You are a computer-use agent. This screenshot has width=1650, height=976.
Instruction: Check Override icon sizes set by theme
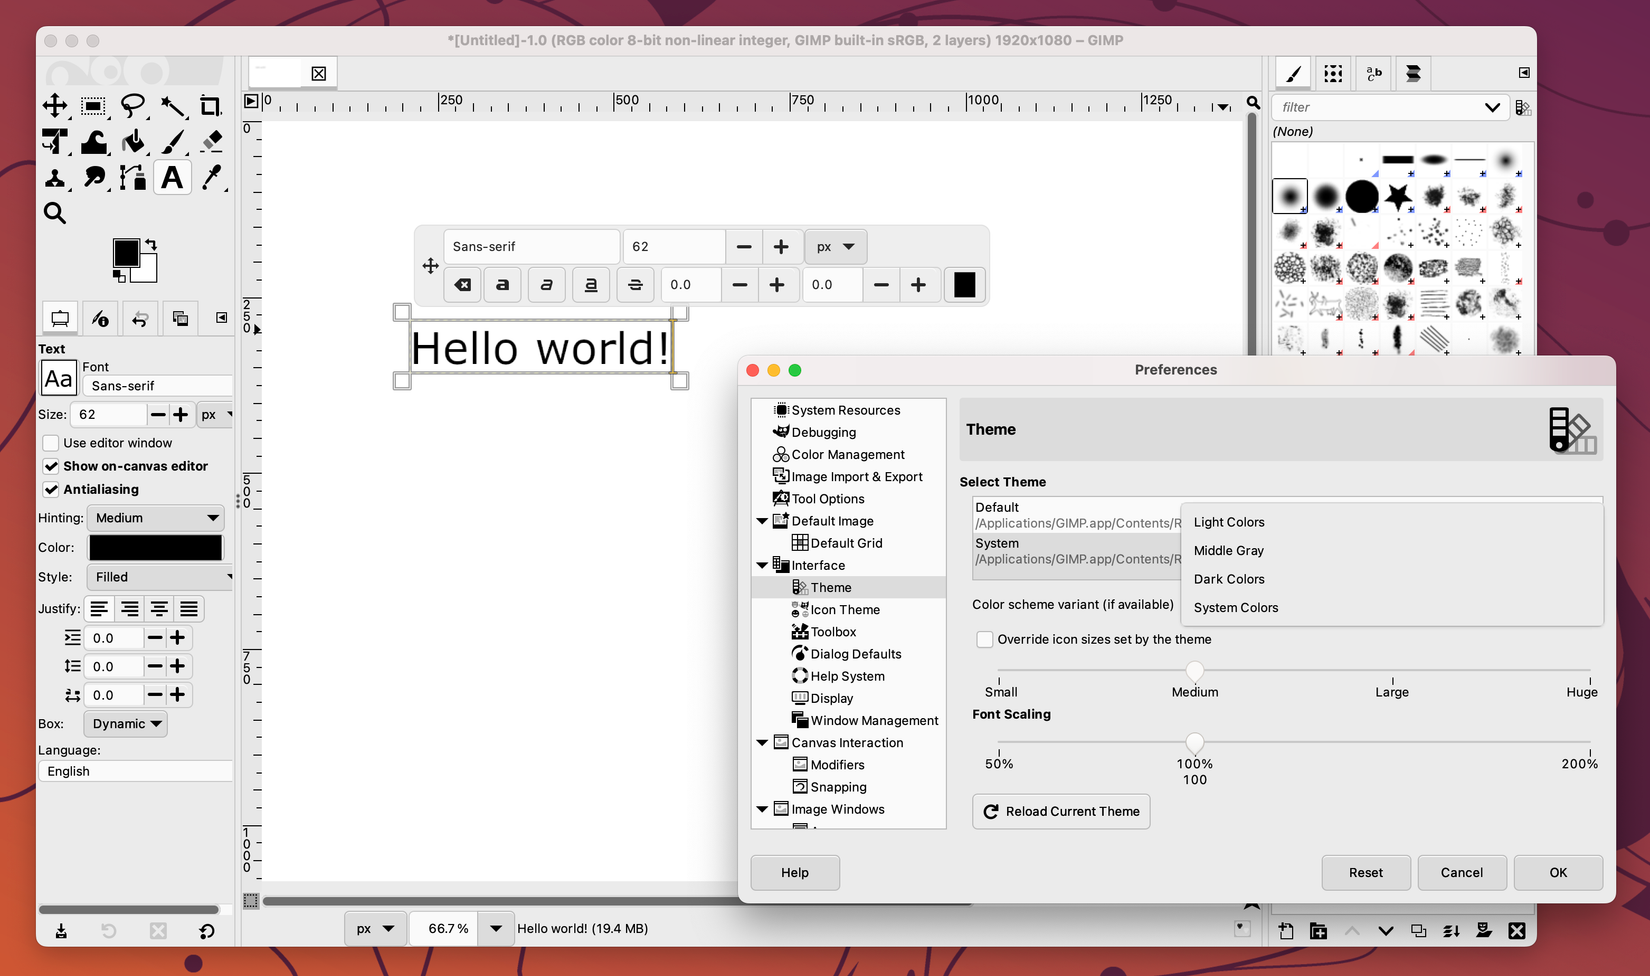coord(985,639)
